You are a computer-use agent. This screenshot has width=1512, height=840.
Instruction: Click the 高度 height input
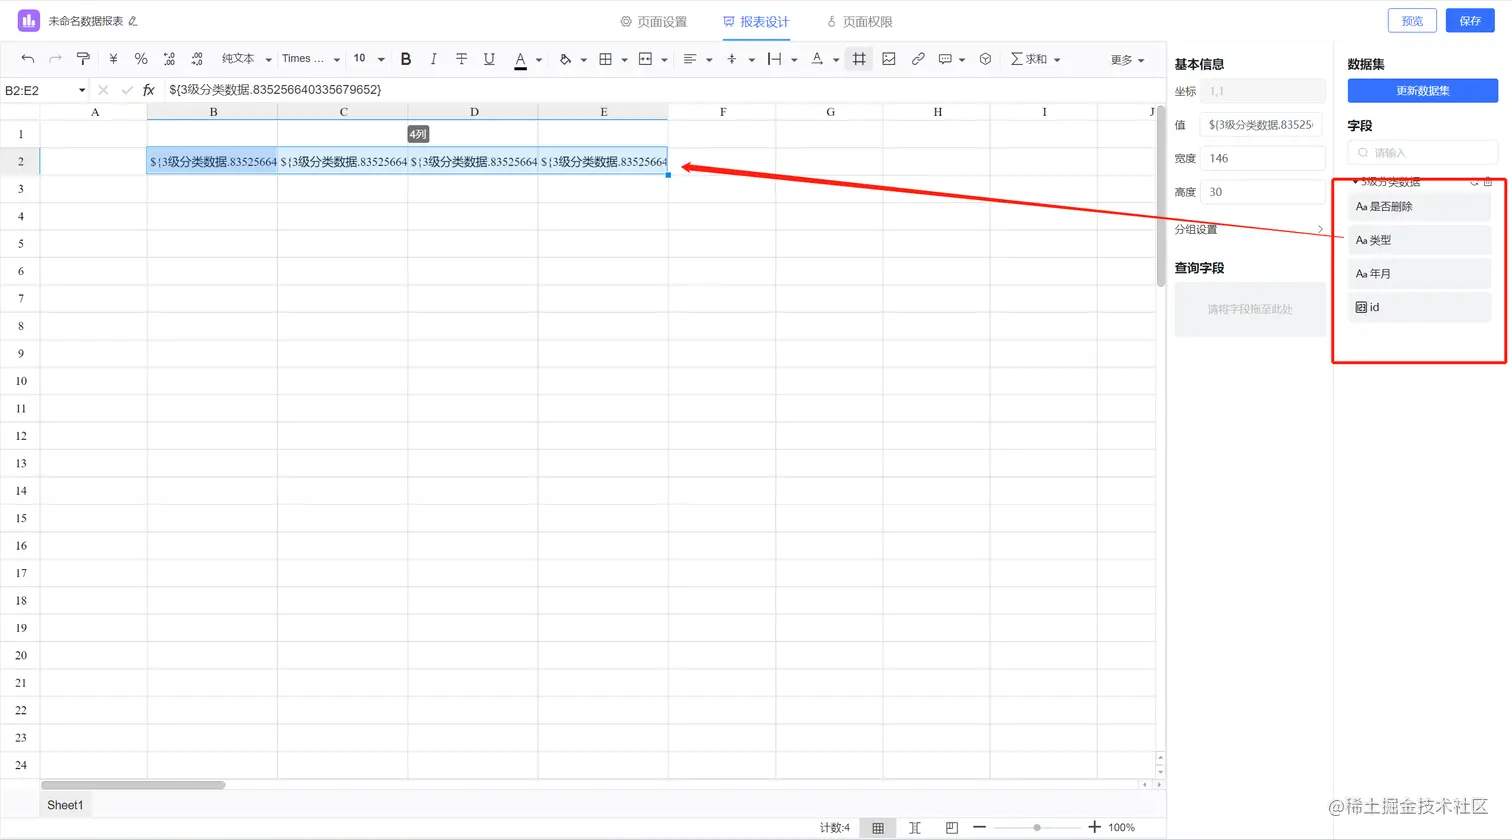[x=1263, y=192]
